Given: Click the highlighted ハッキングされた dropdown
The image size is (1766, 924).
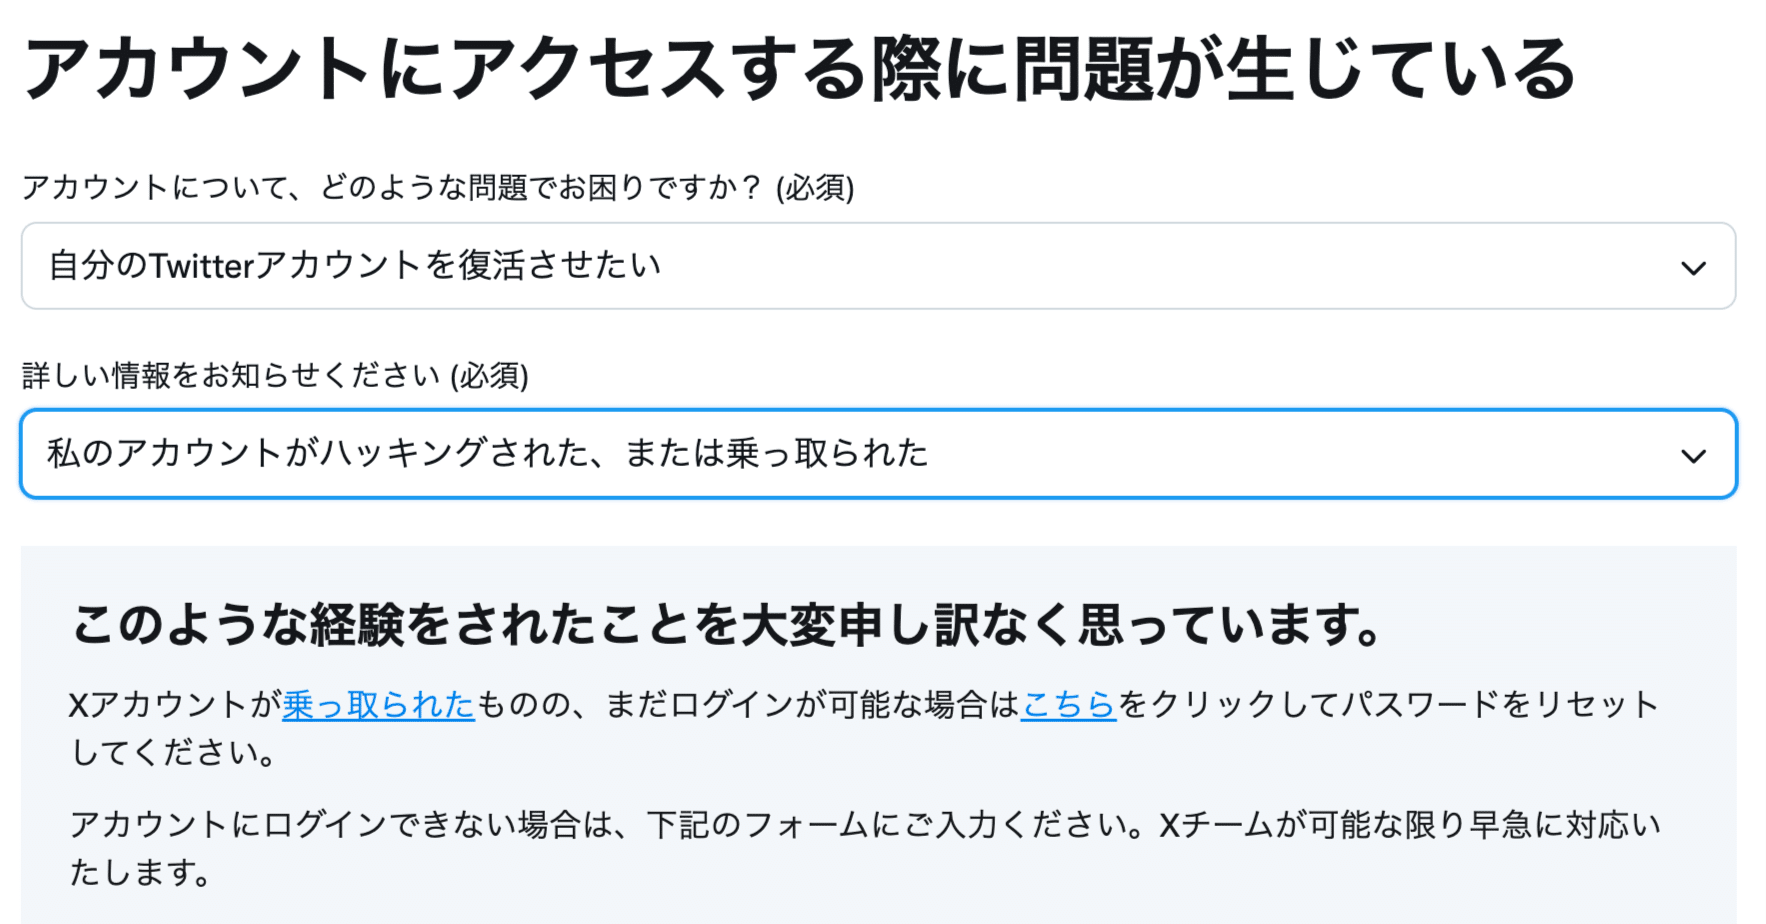Looking at the screenshot, I should (x=880, y=454).
